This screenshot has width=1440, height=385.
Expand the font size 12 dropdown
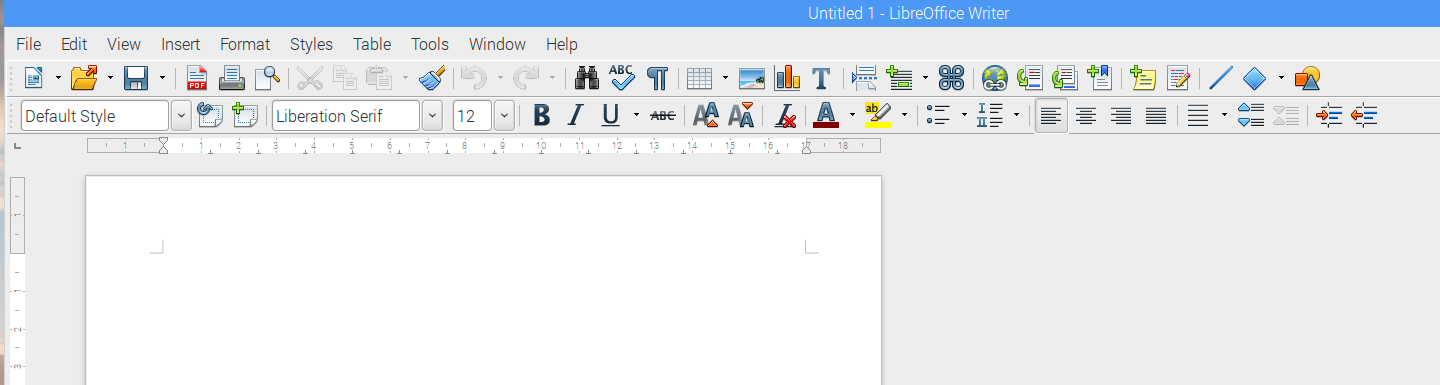click(x=504, y=116)
